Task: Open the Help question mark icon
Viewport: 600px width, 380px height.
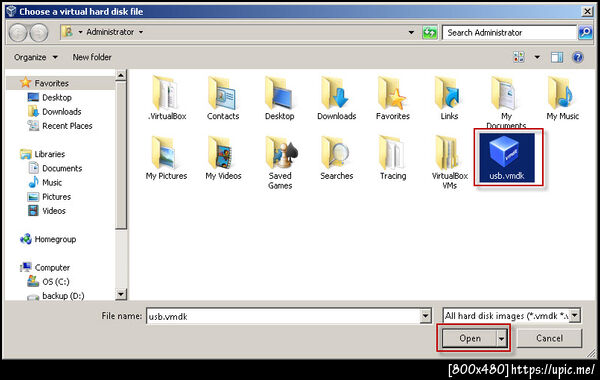Action: coord(578,57)
